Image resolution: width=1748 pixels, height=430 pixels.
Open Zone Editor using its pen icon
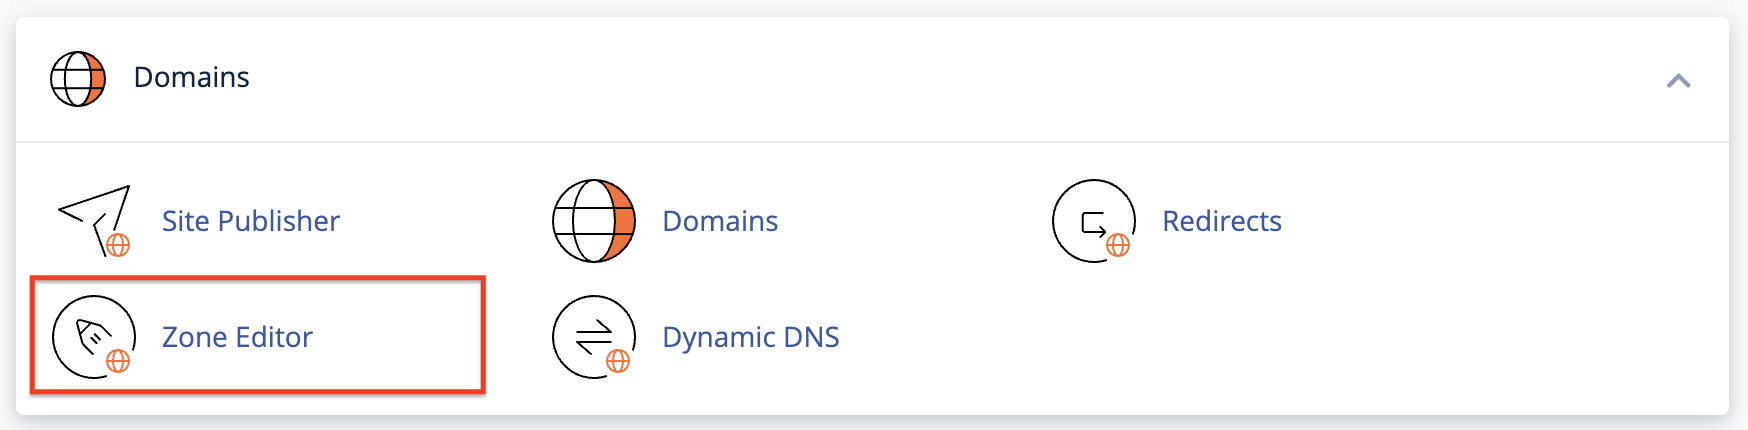93,336
